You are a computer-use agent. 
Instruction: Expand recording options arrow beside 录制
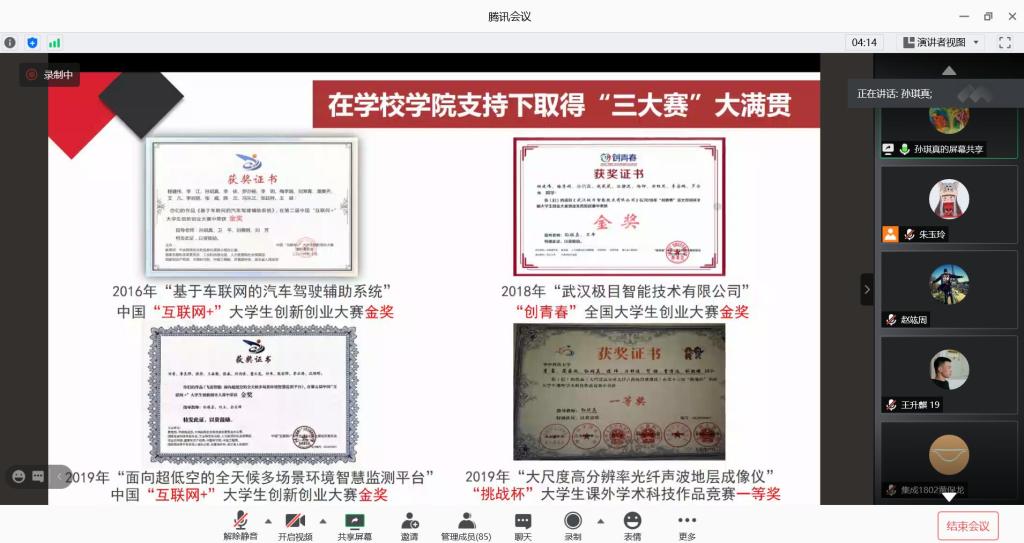(600, 521)
